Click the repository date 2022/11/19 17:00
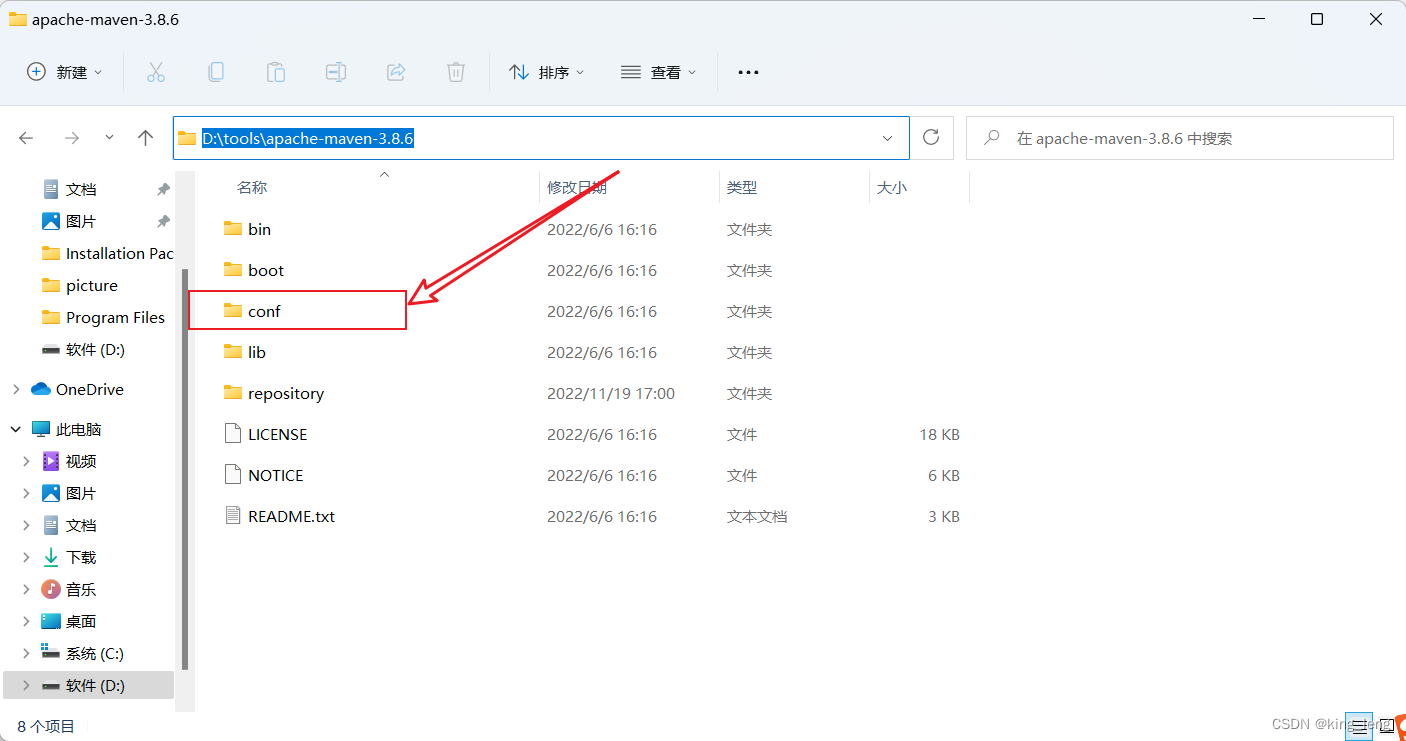The width and height of the screenshot is (1406, 741). [611, 393]
